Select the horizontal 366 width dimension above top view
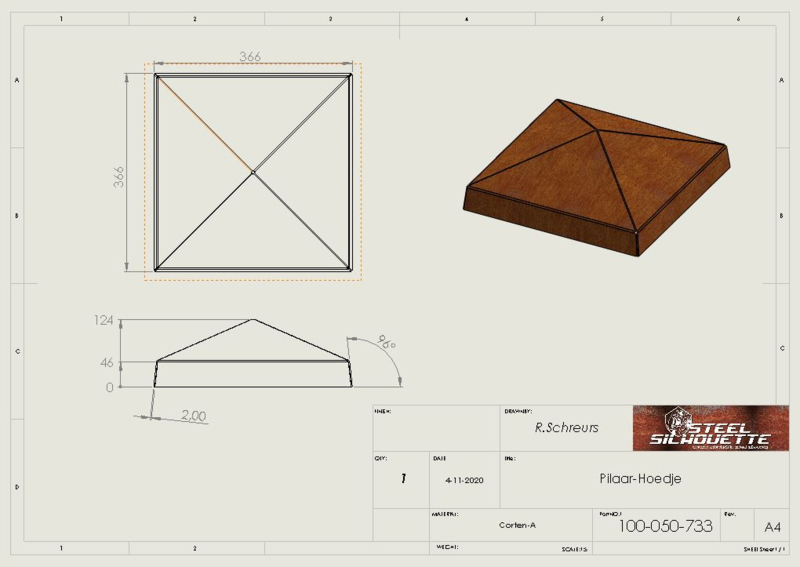 pyautogui.click(x=250, y=57)
